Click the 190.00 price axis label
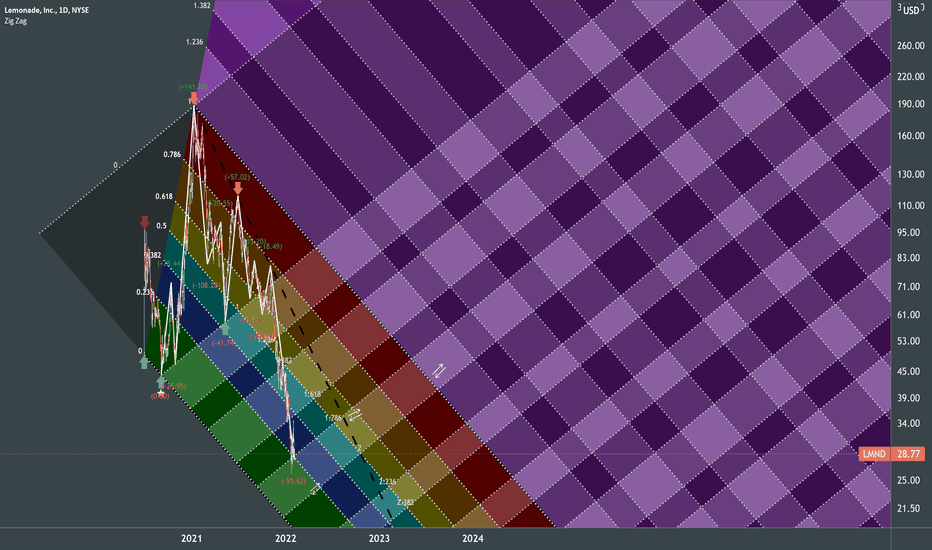 coord(911,104)
